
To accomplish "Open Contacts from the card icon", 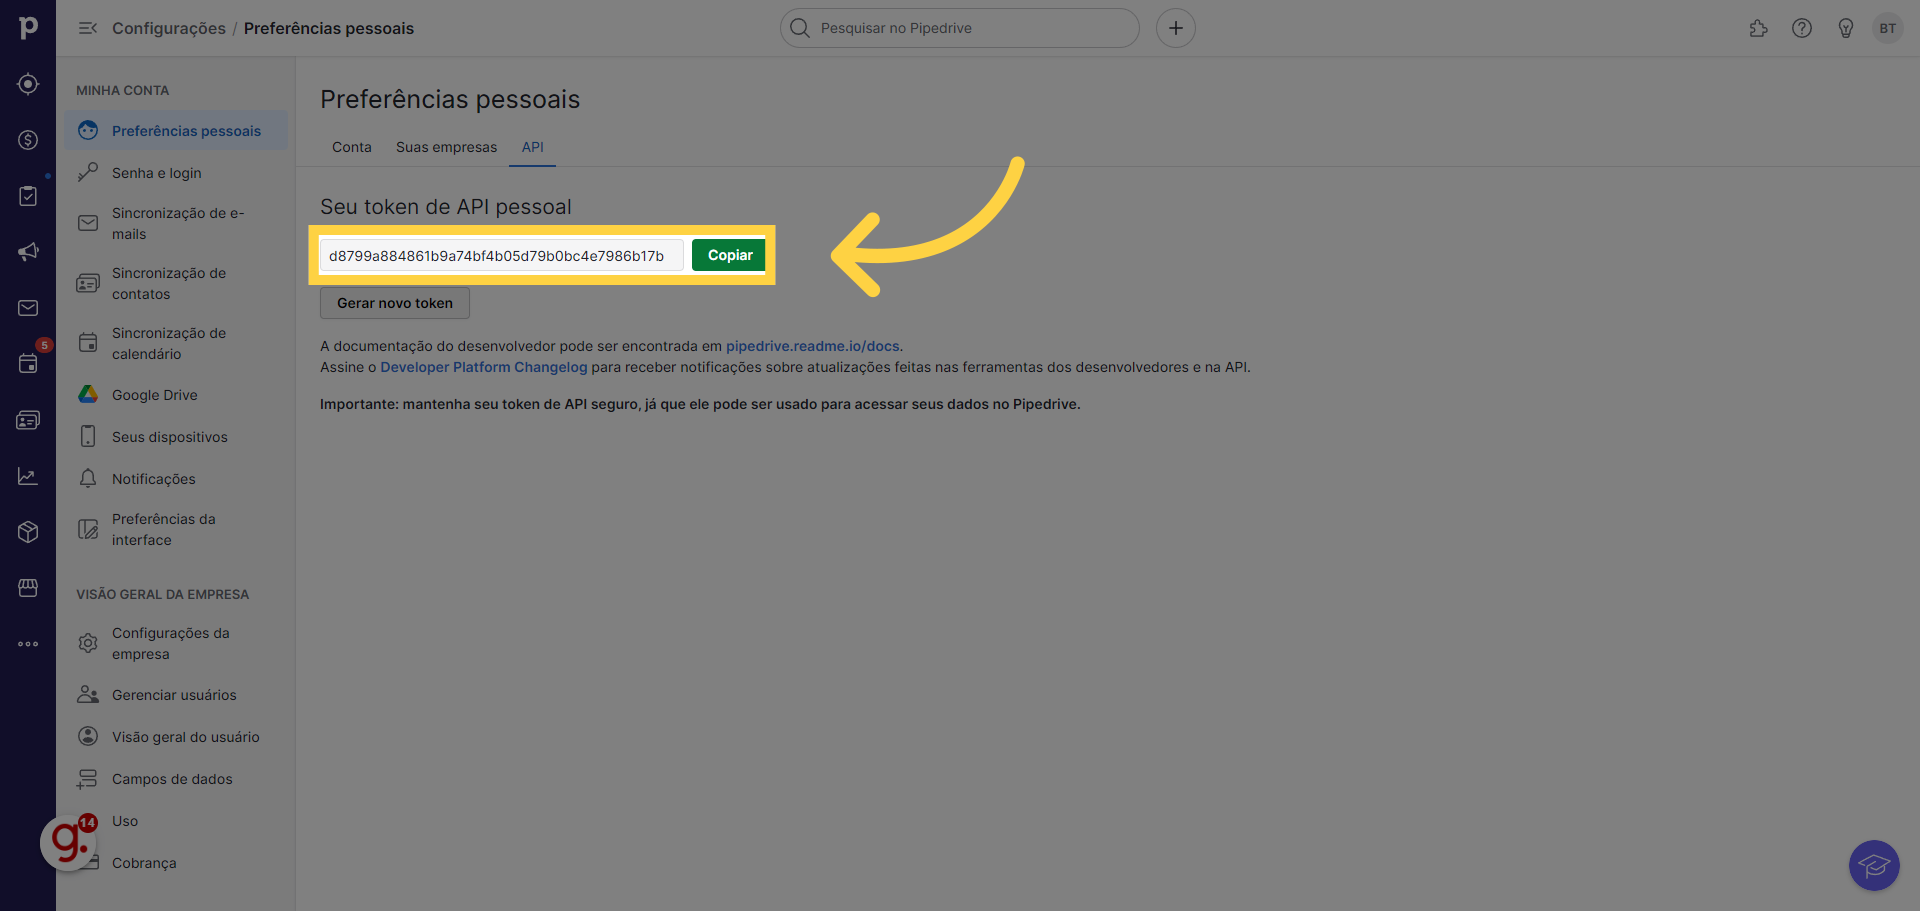I will point(28,420).
